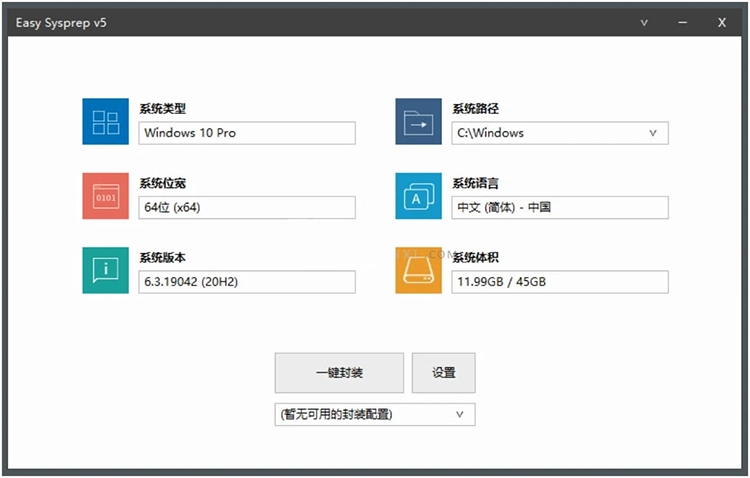Click the system language 'A' icon
The image size is (750, 478).
[418, 196]
